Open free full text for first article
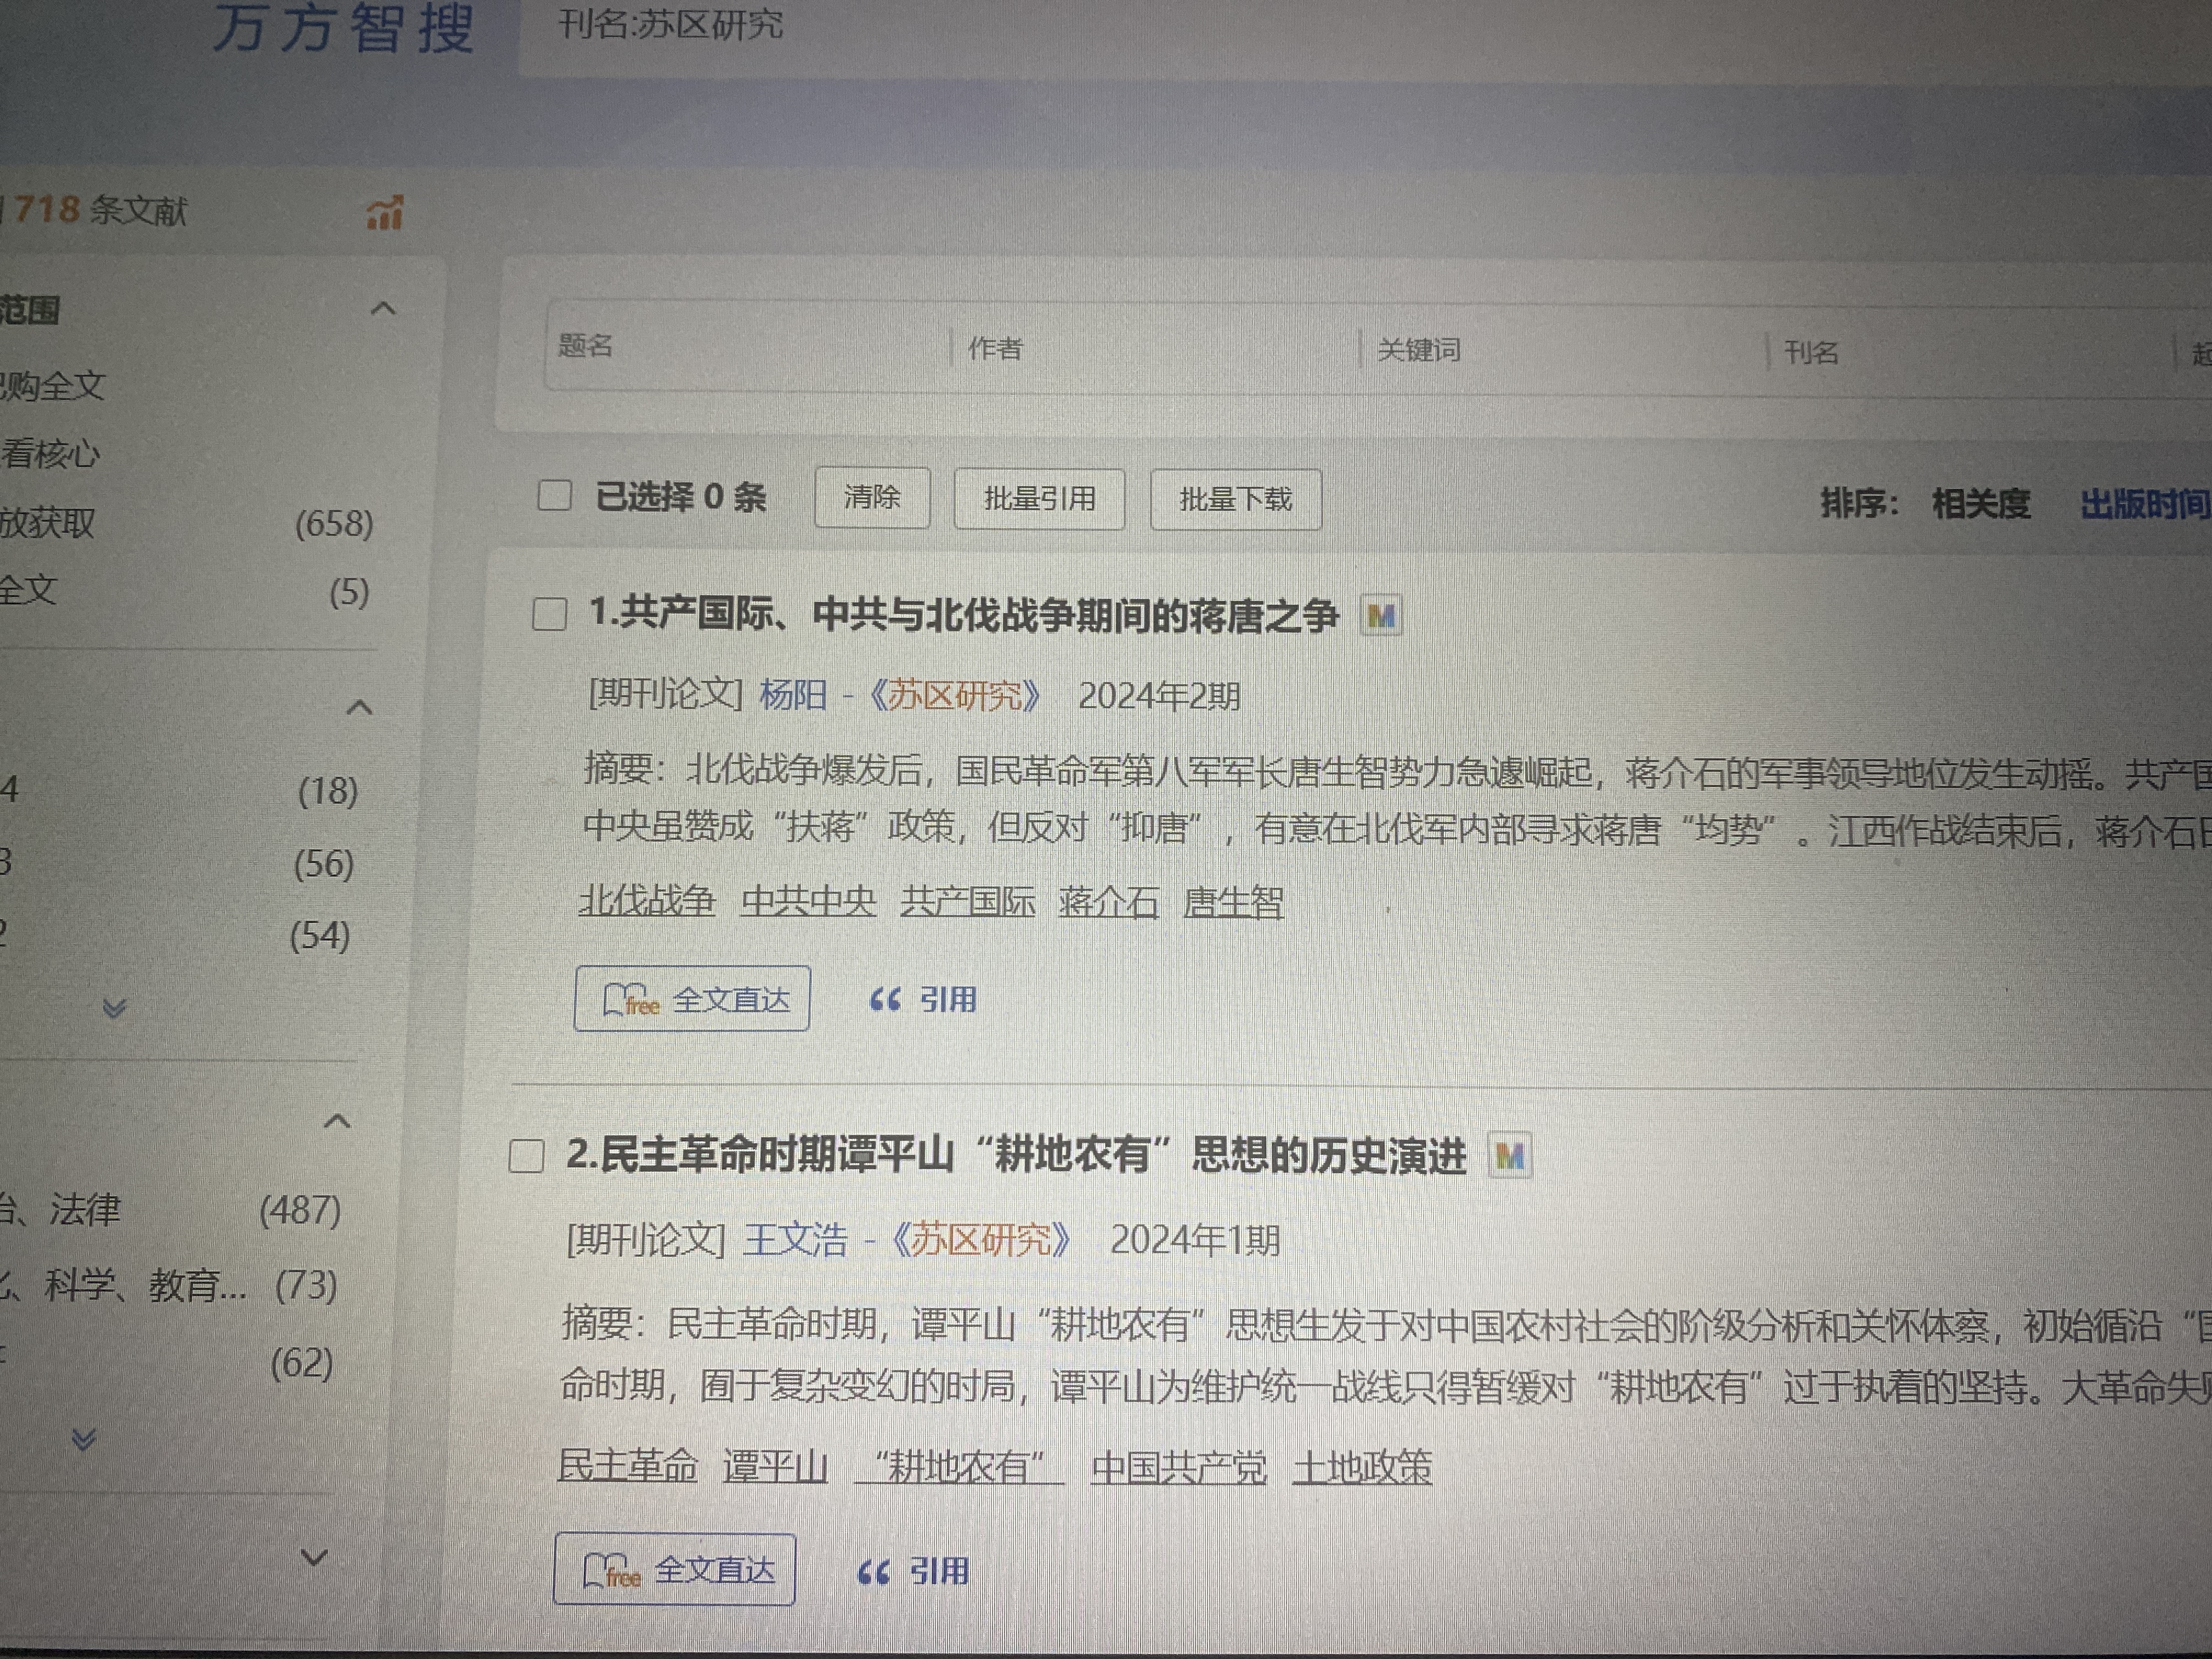2212x1659 pixels. (692, 999)
